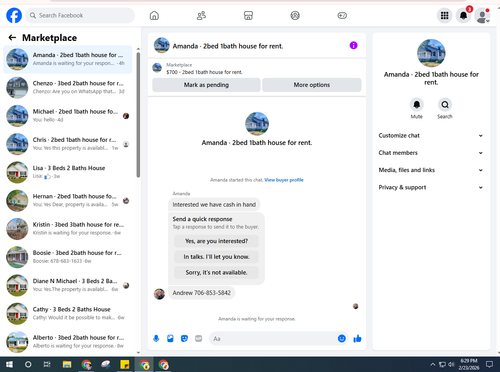Image resolution: width=500 pixels, height=372 pixels.
Task: Open the emoji picker smiley
Action: tap(342, 338)
